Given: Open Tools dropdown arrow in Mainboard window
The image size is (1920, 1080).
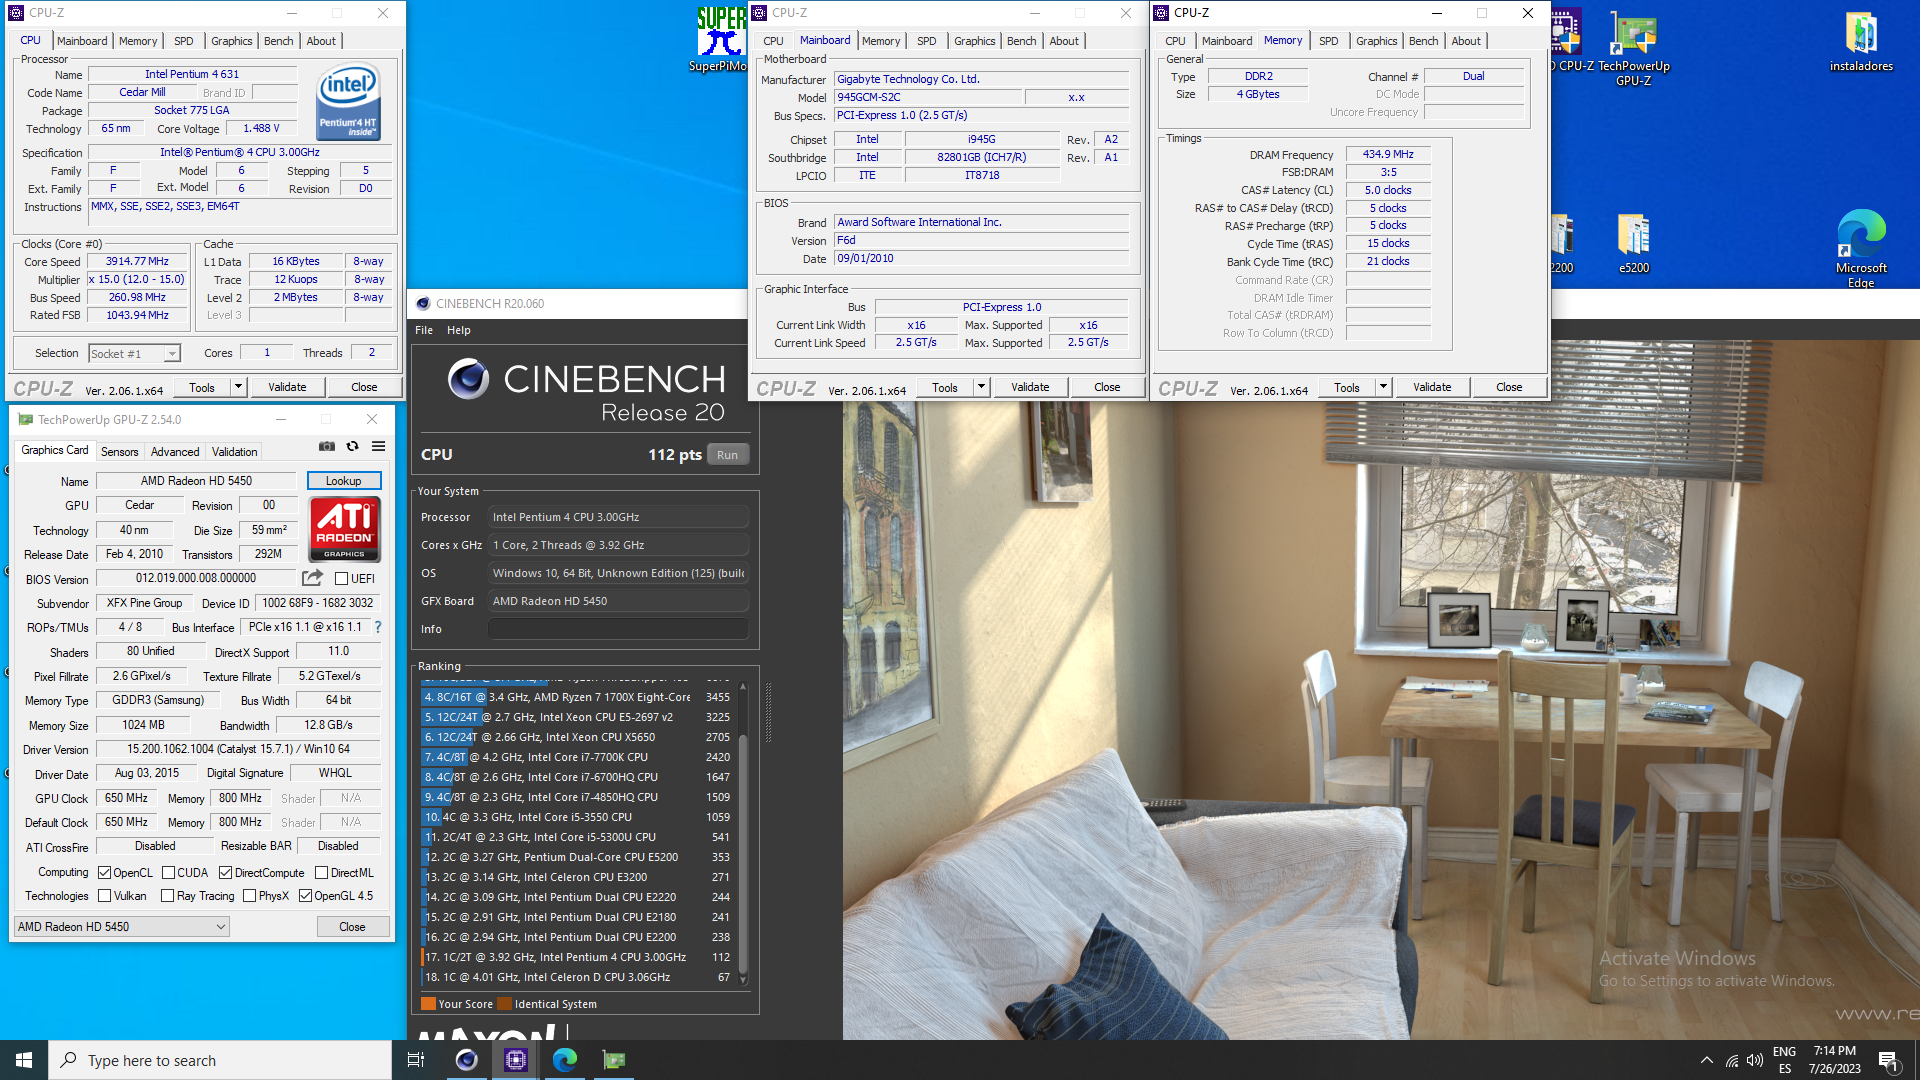Looking at the screenshot, I should click(981, 387).
